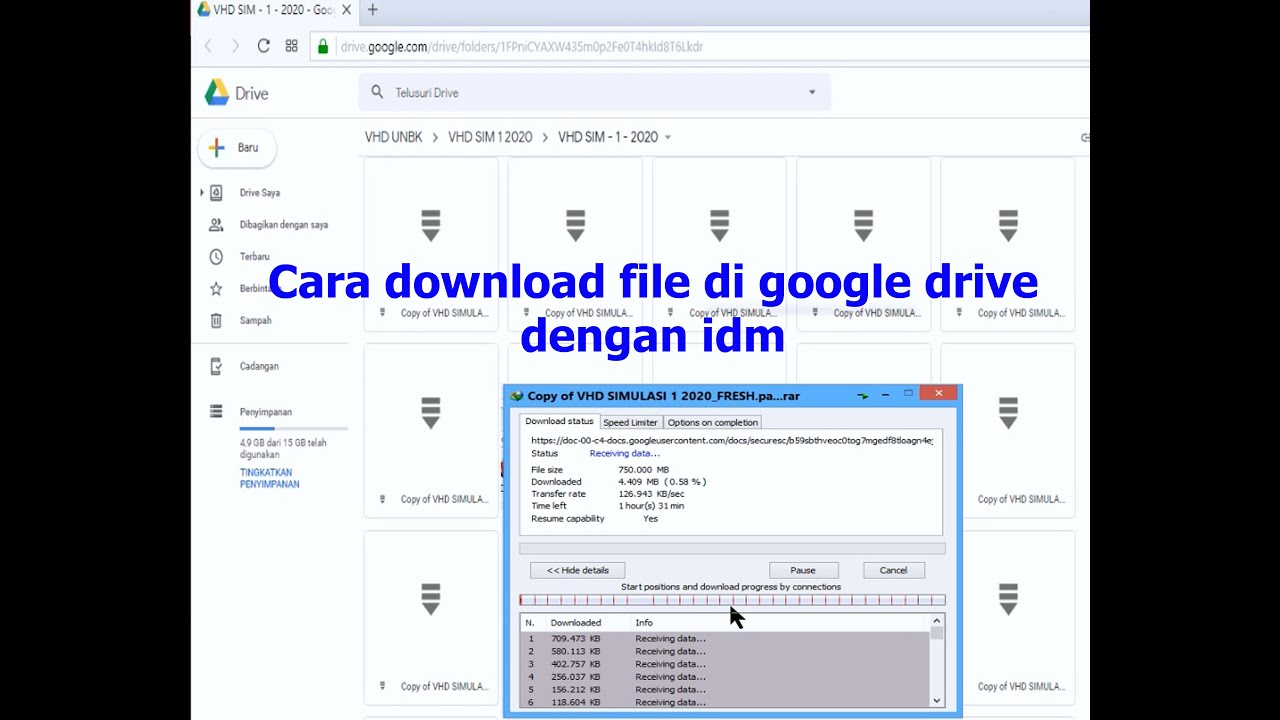1280x720 pixels.
Task: Click the Hide details button
Action: click(x=577, y=570)
